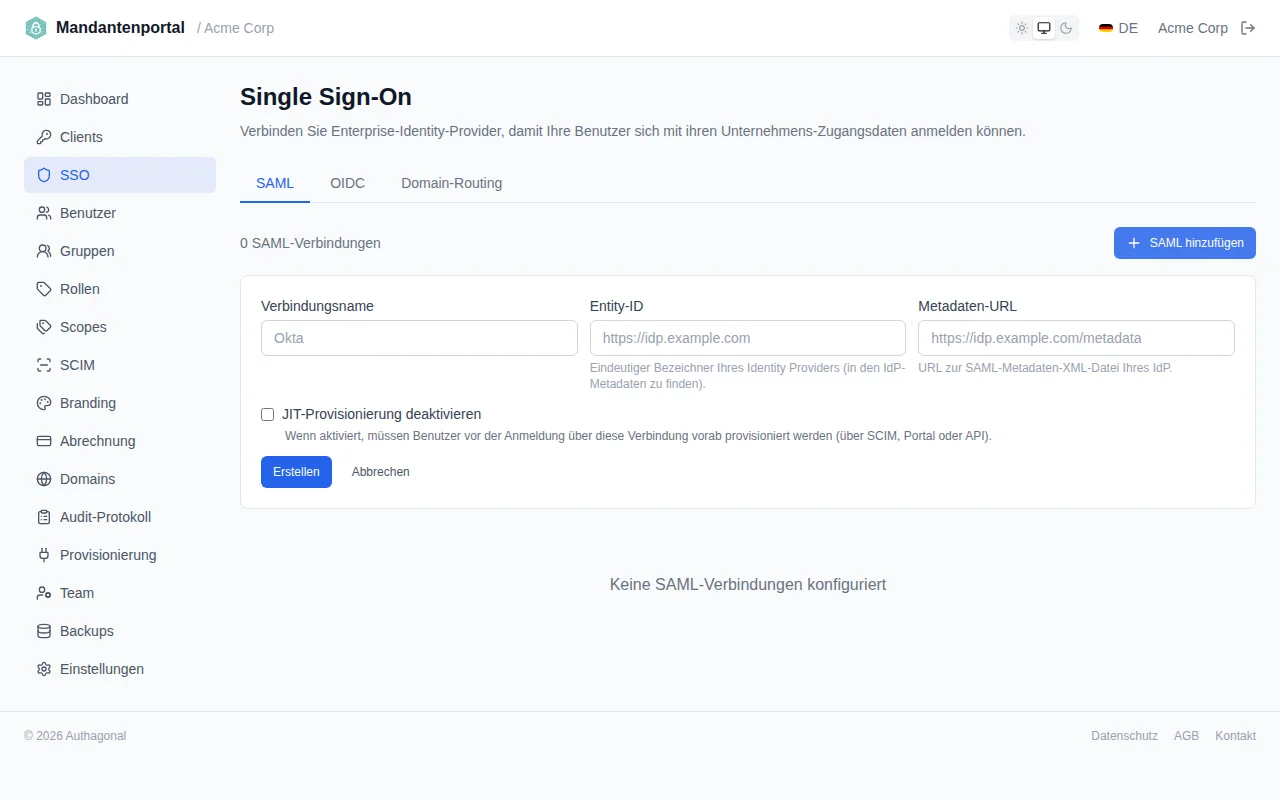The height and width of the screenshot is (800, 1280).
Task: Open the Kontakt footer link
Action: point(1235,736)
